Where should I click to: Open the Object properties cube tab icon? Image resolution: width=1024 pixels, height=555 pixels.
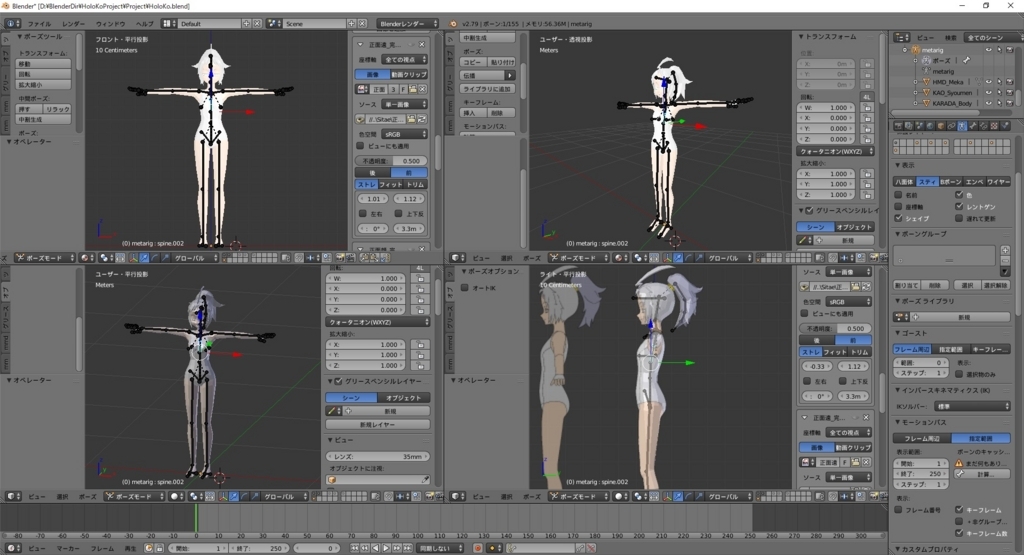click(x=941, y=126)
